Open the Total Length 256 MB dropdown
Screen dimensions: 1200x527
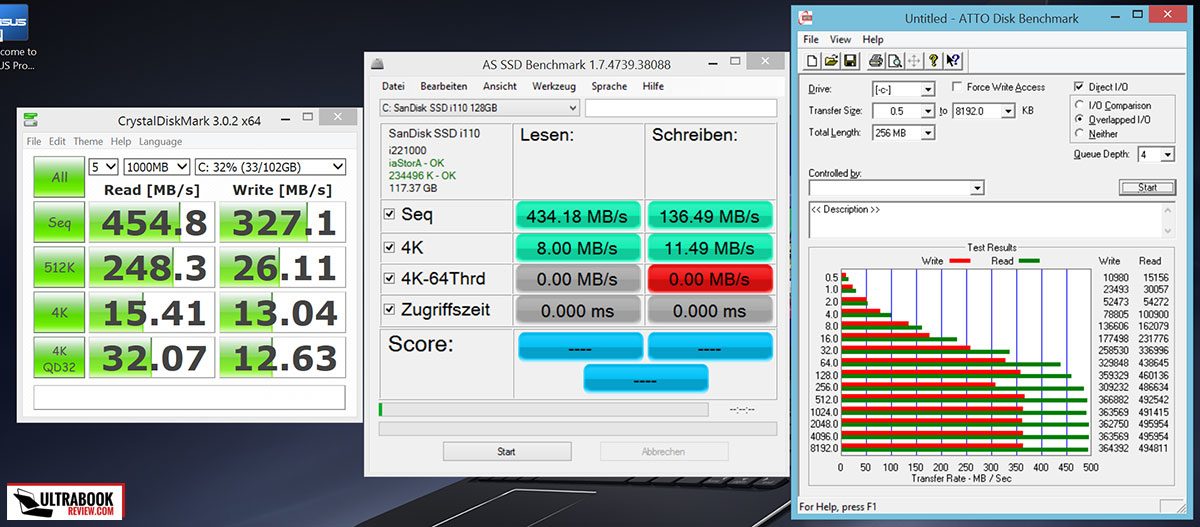tap(926, 132)
